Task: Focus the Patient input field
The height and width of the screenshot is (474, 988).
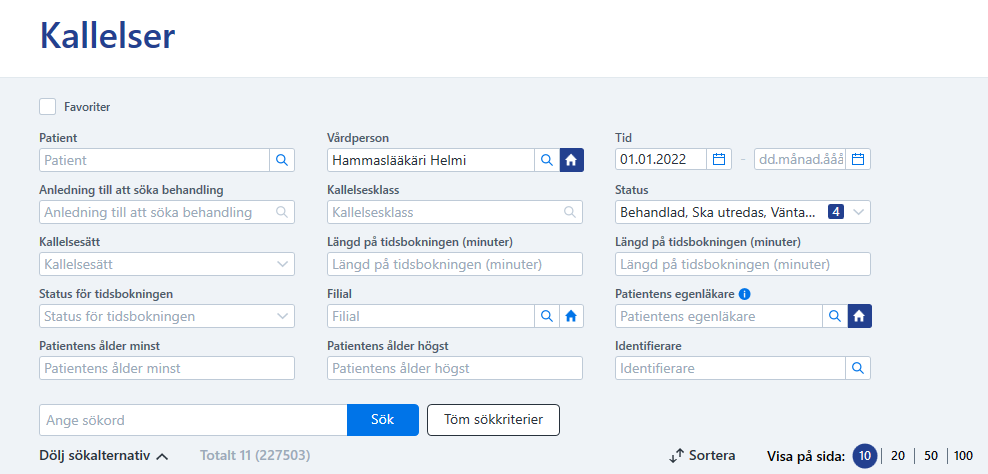Action: (154, 160)
